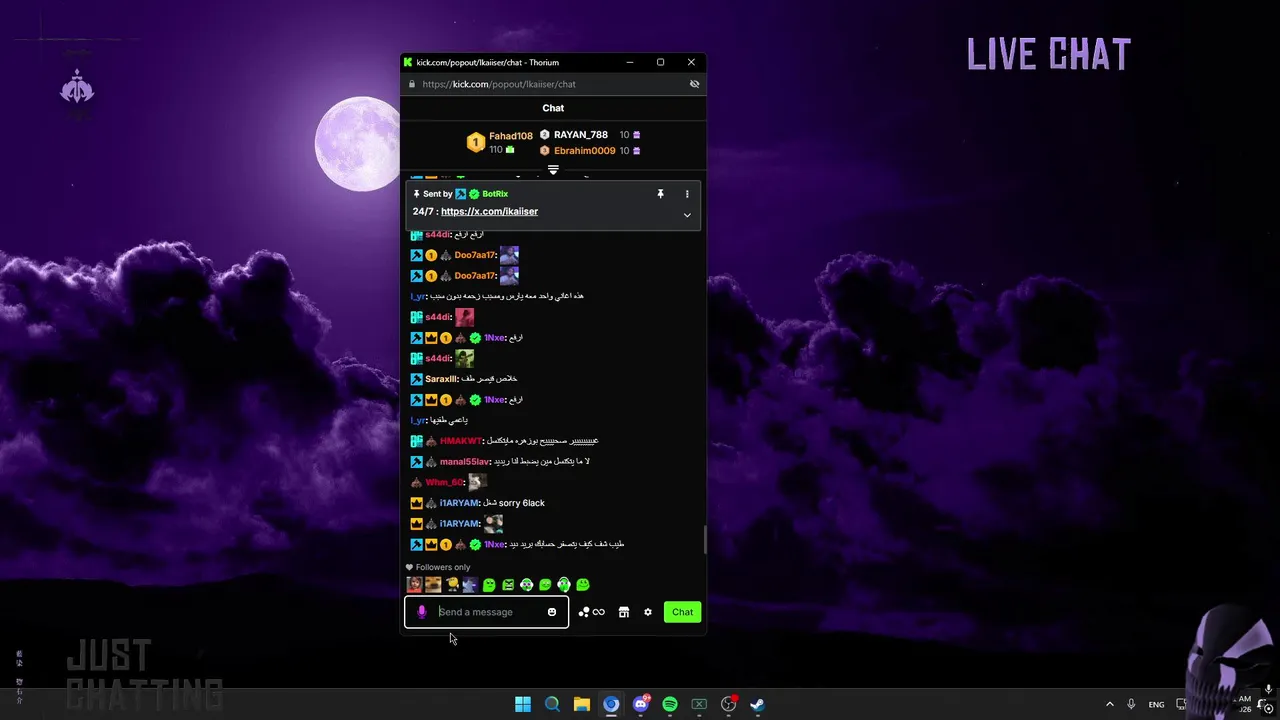
Task: Open the x.com/ikaiiser link
Action: pyautogui.click(x=489, y=211)
